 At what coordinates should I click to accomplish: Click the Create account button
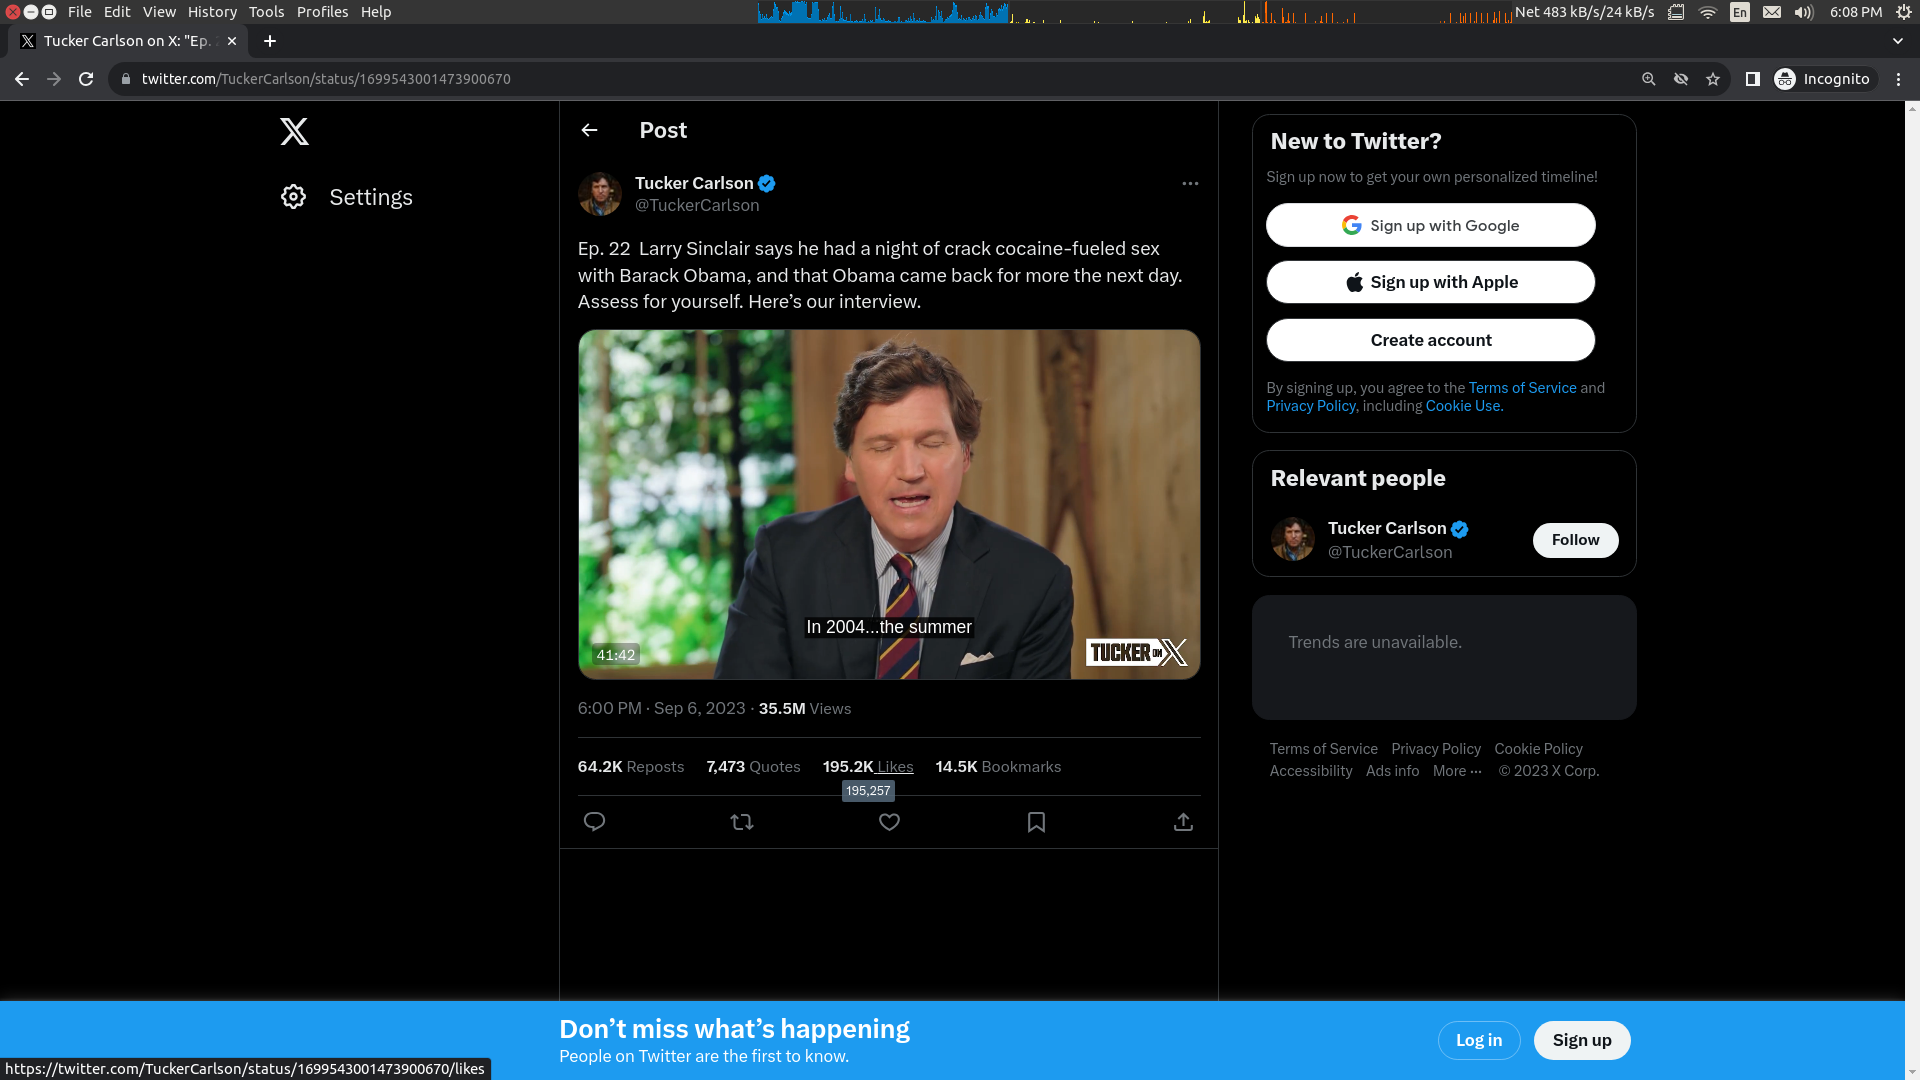1430,340
